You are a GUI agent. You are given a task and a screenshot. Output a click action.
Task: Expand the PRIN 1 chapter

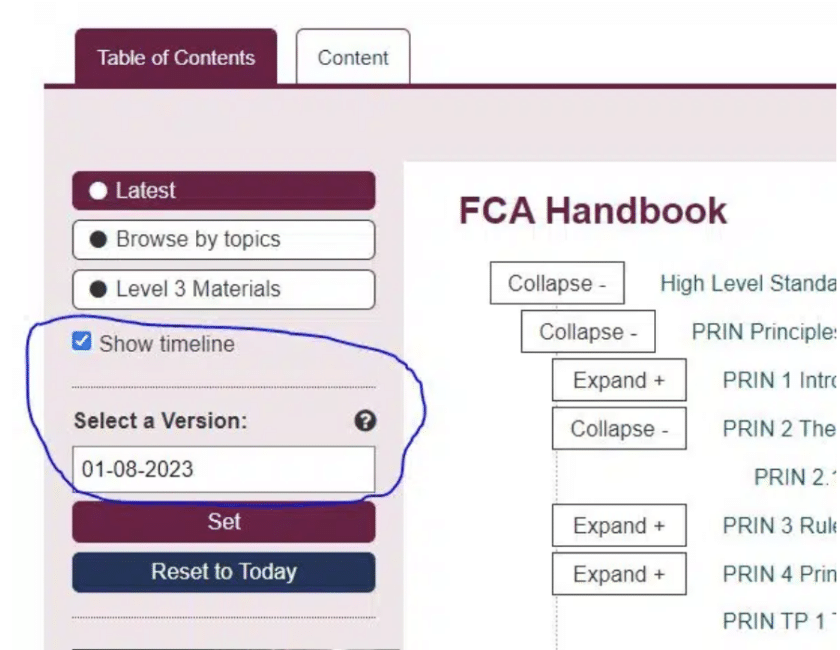coord(619,381)
